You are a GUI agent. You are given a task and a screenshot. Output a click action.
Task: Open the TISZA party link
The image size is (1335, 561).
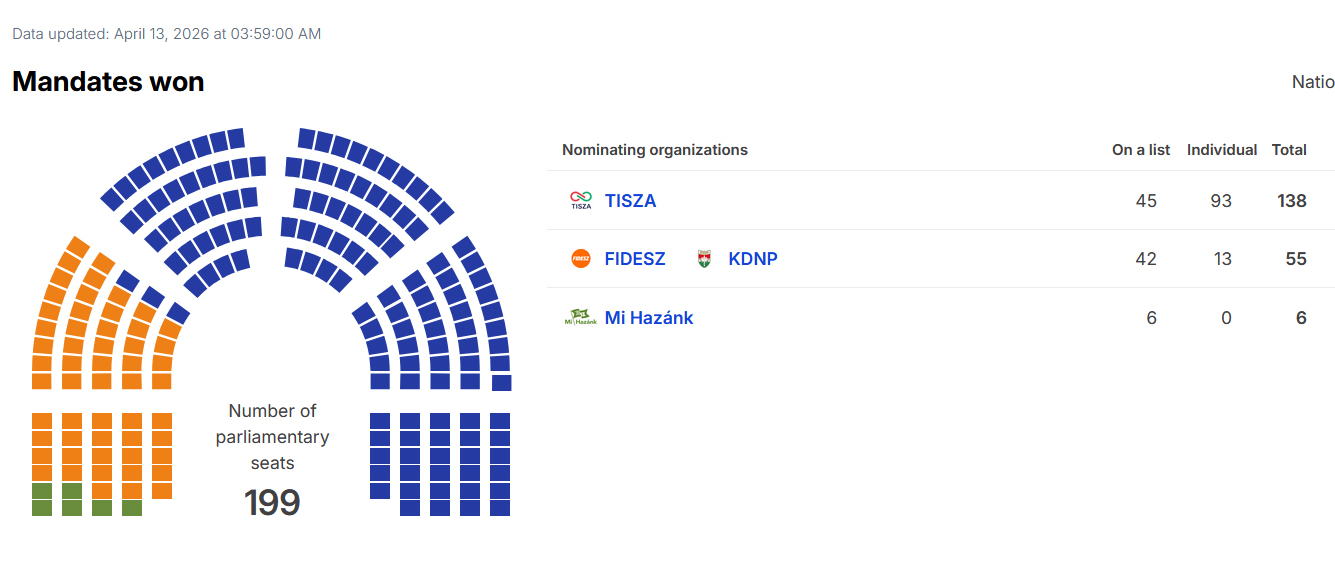click(x=631, y=201)
